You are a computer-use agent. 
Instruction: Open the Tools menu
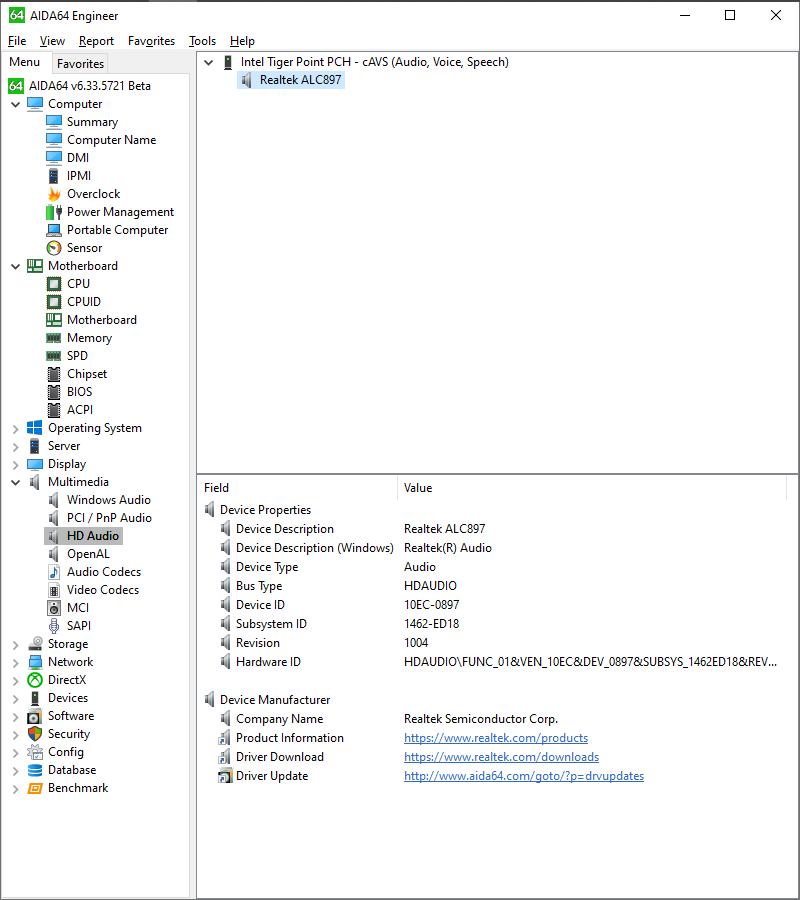[x=203, y=41]
